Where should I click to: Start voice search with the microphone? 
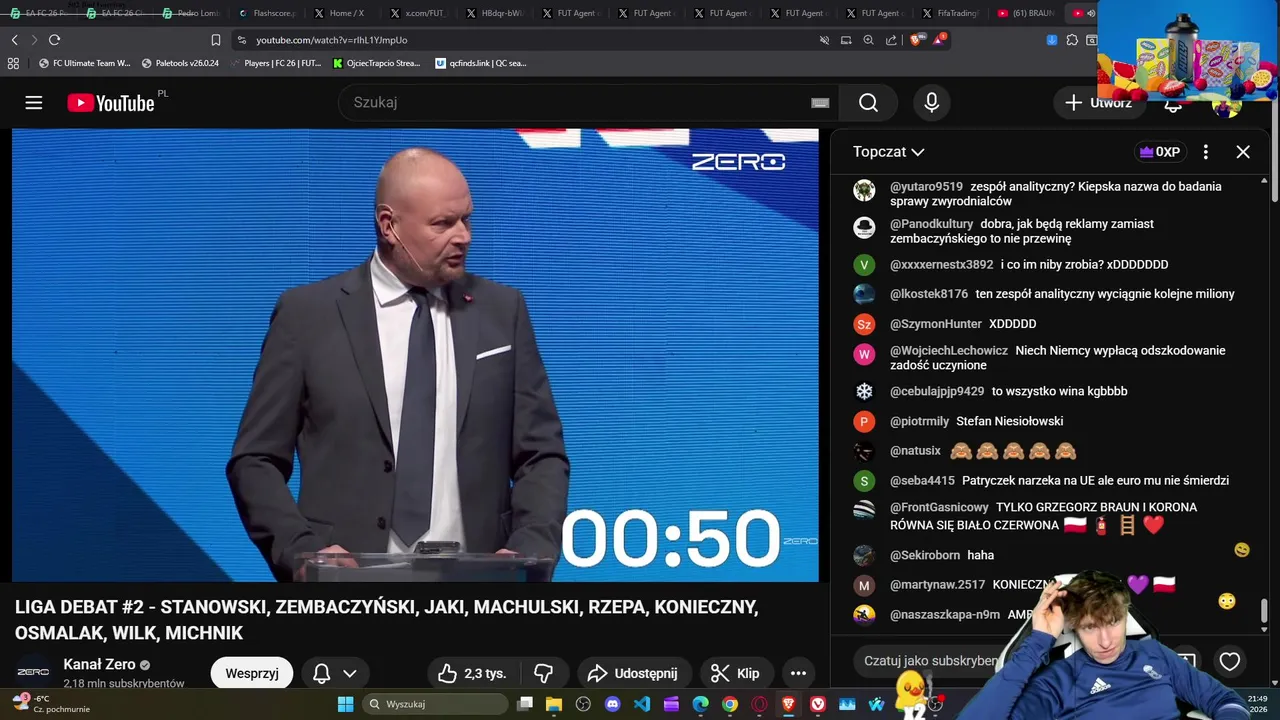pyautogui.click(x=932, y=103)
